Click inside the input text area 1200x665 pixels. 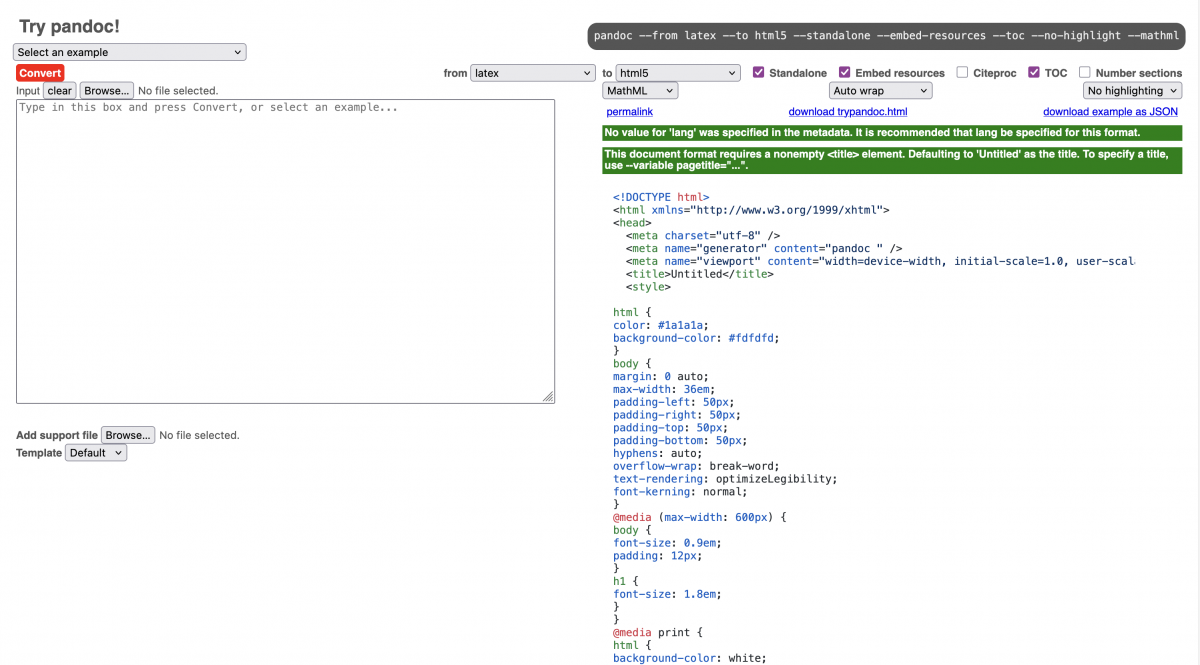285,251
